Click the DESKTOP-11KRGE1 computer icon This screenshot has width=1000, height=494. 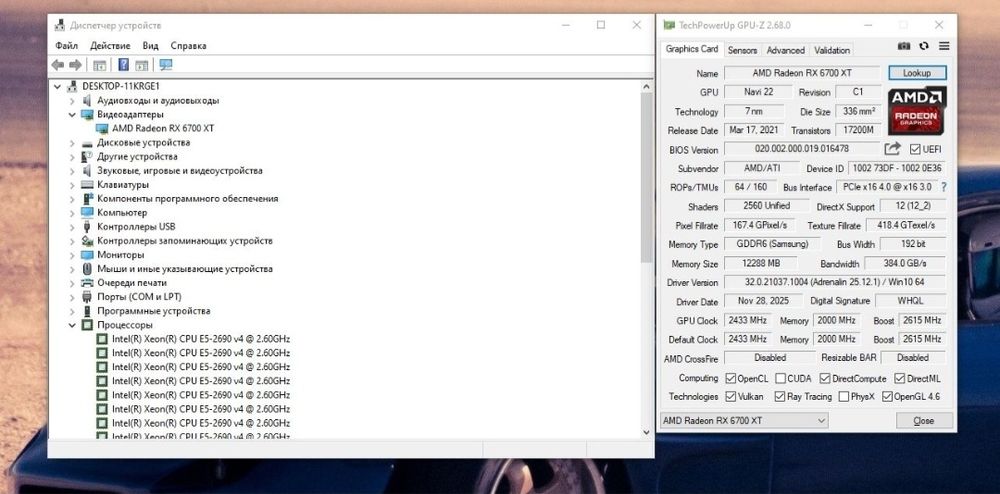72,86
